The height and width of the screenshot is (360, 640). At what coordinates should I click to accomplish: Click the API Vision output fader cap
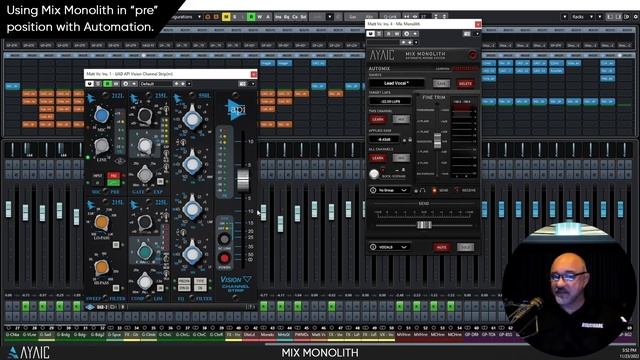[243, 180]
